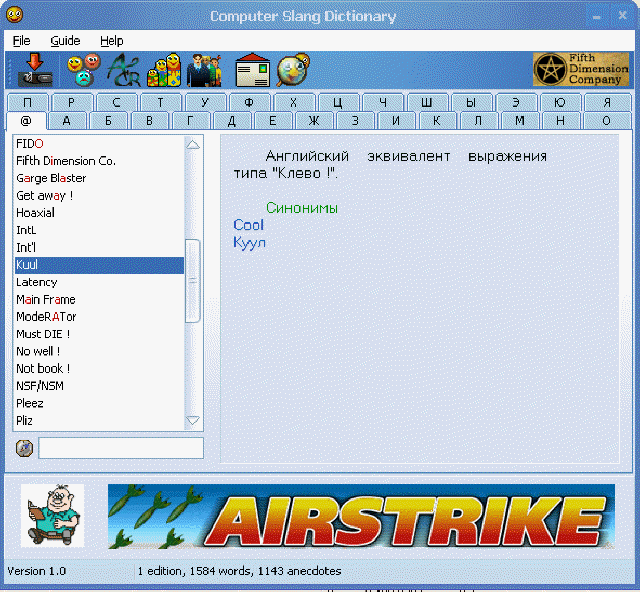
Task: Select Fifth Dimension Co. entry
Action: (x=99, y=161)
